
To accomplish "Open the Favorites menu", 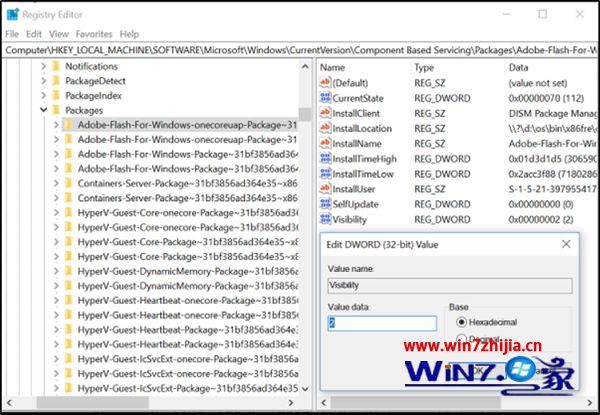I will tap(94, 34).
